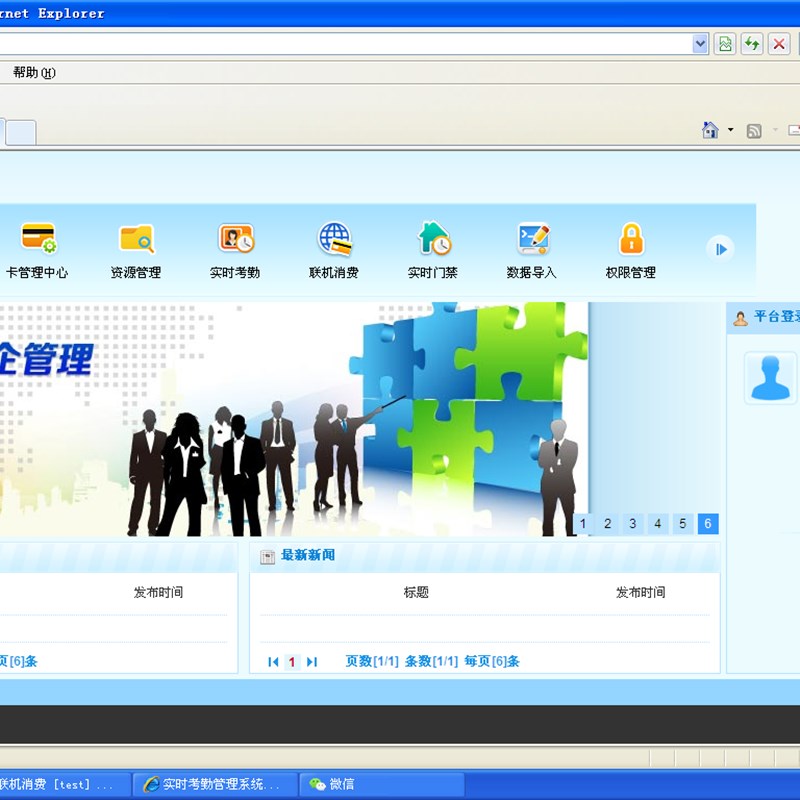Open the 实时门禁 access control icon
Viewport: 800px width, 800px height.
(x=434, y=238)
